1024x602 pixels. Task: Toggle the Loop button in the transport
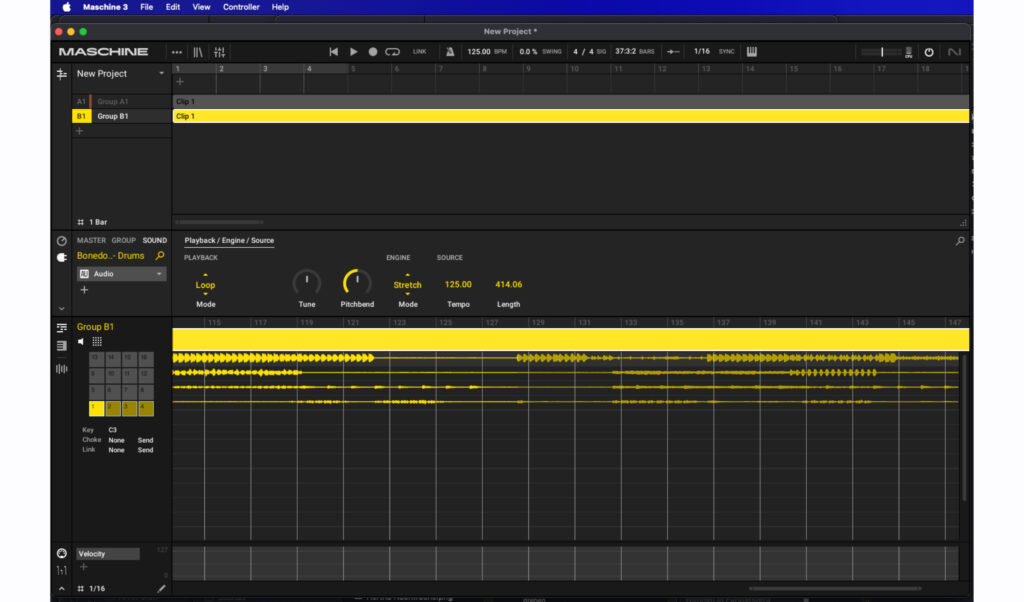[392, 52]
